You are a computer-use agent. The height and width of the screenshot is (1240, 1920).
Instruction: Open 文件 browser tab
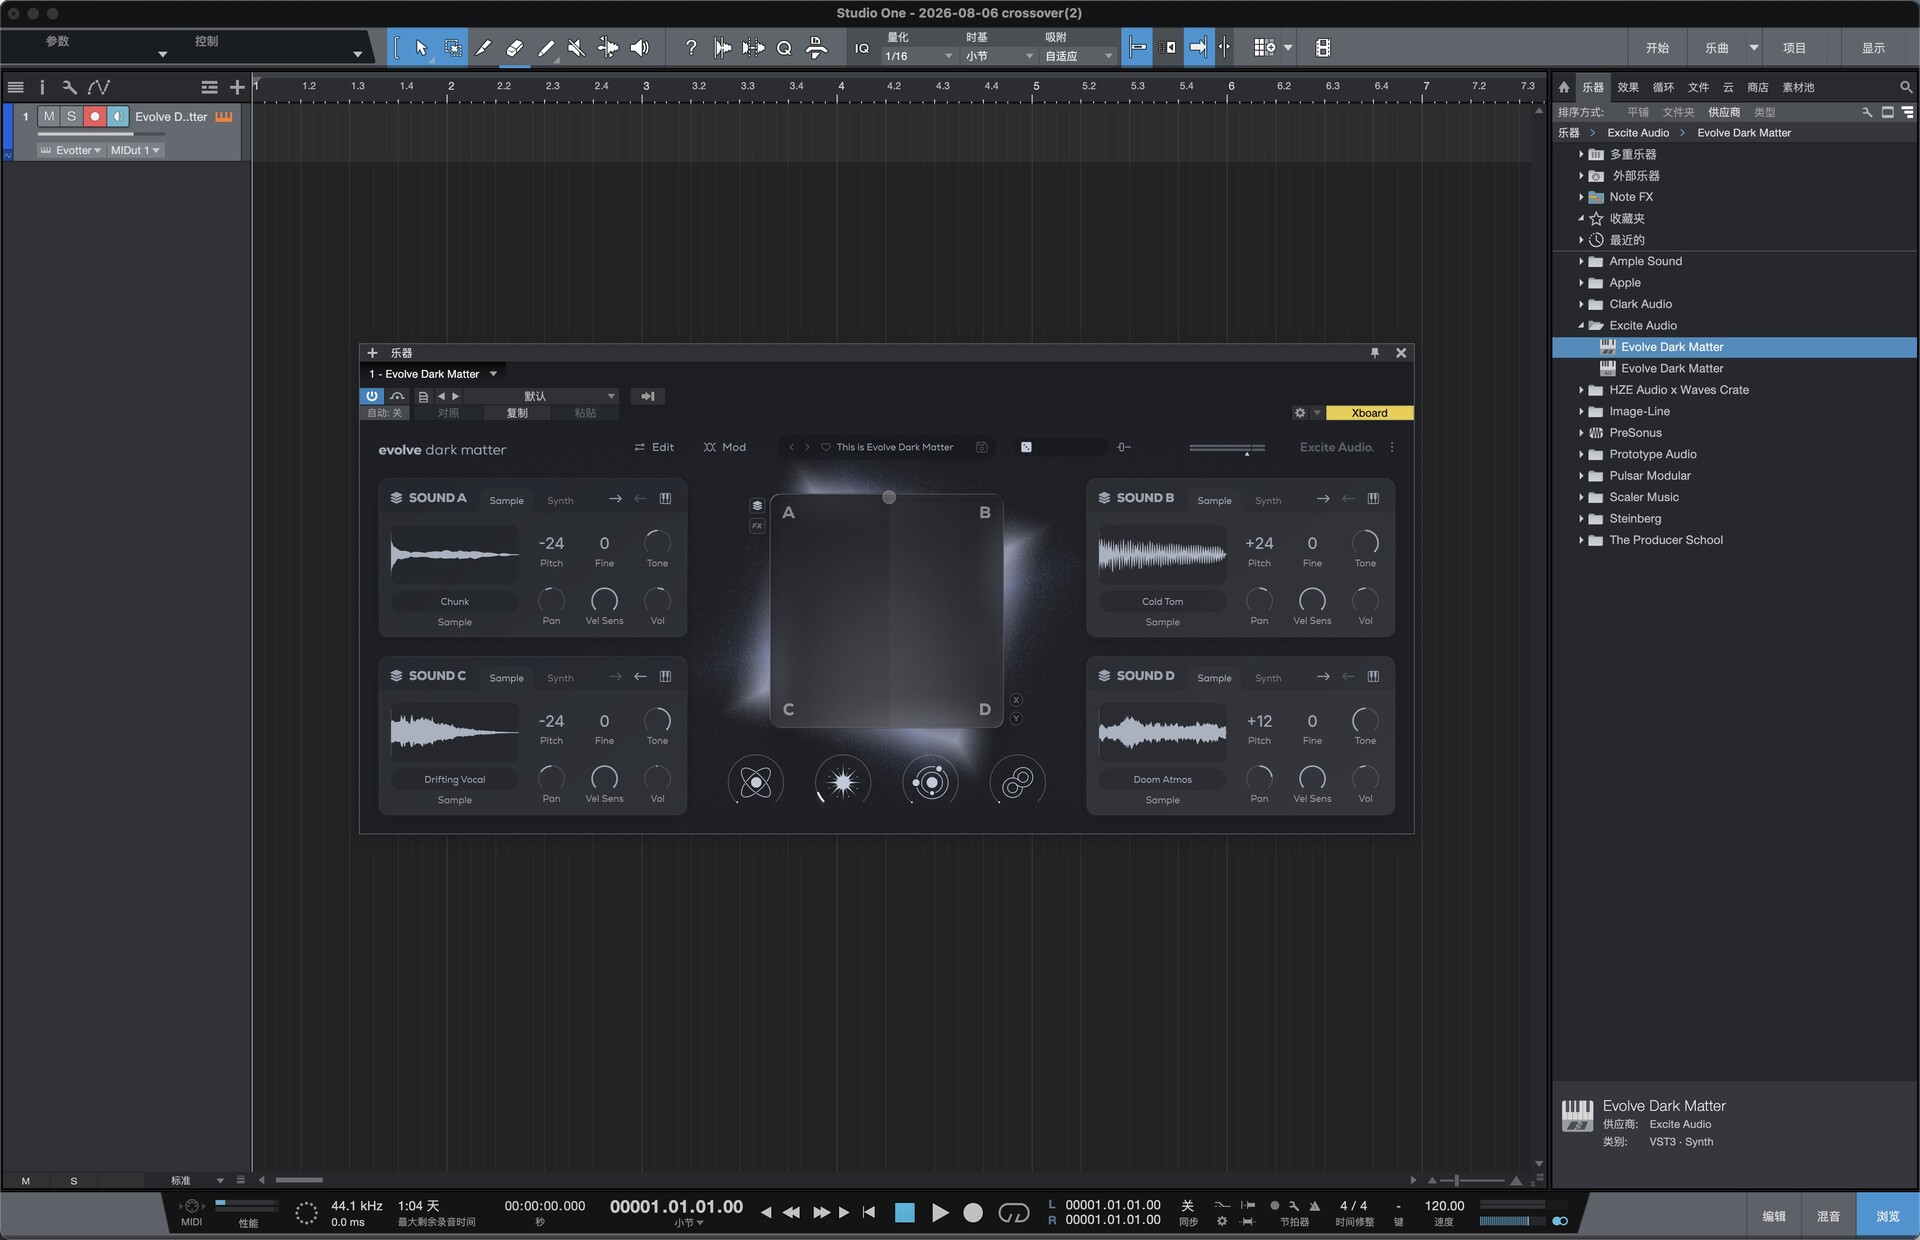1698,87
